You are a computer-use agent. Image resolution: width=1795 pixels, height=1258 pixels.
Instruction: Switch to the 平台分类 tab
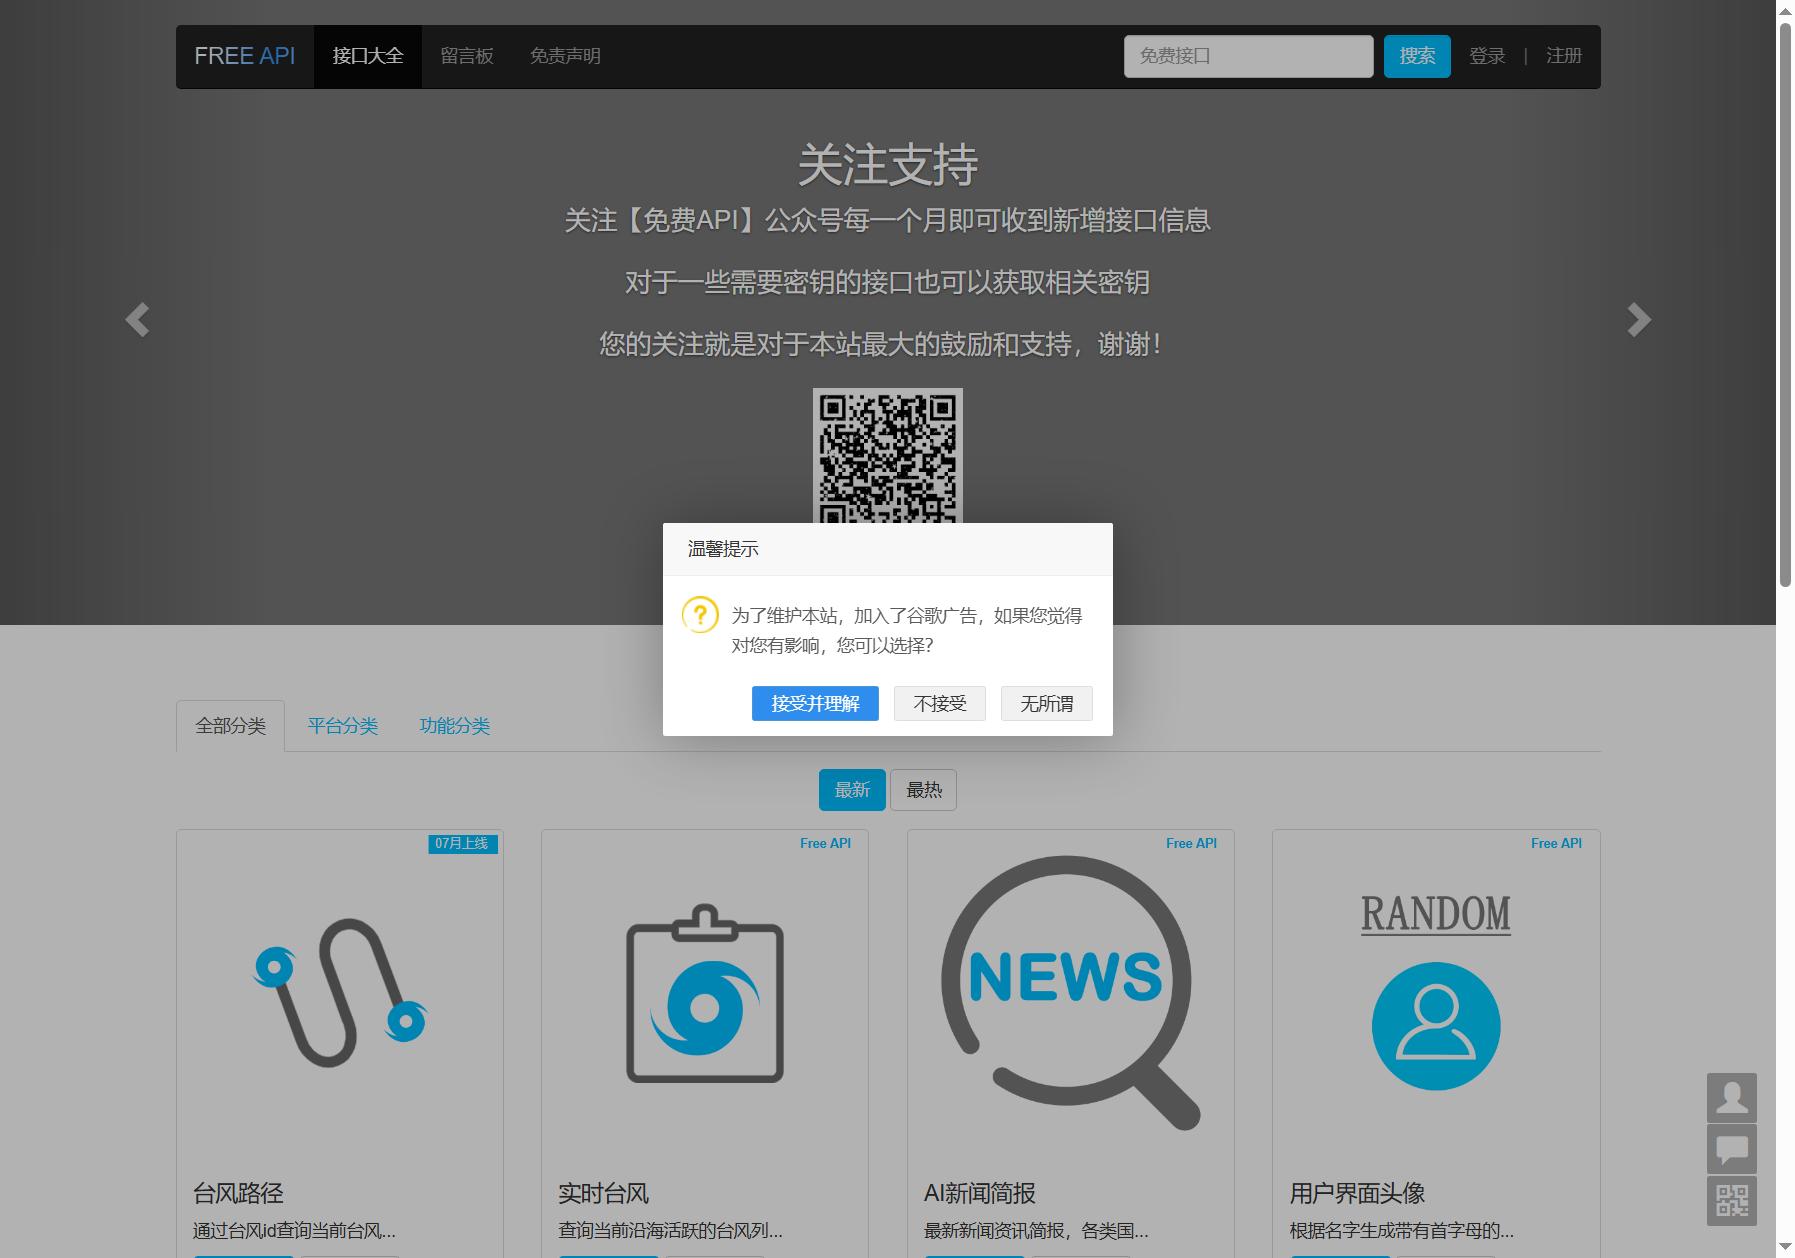[342, 726]
